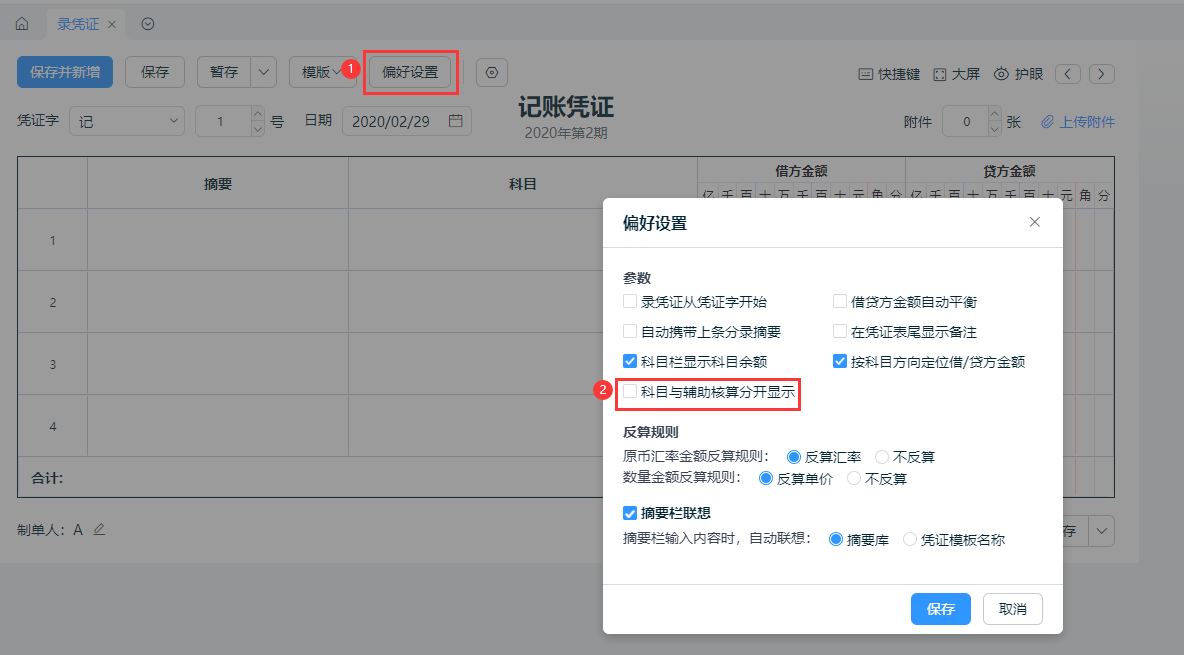Go to next voucher arrow
This screenshot has width=1184, height=655.
click(1102, 74)
